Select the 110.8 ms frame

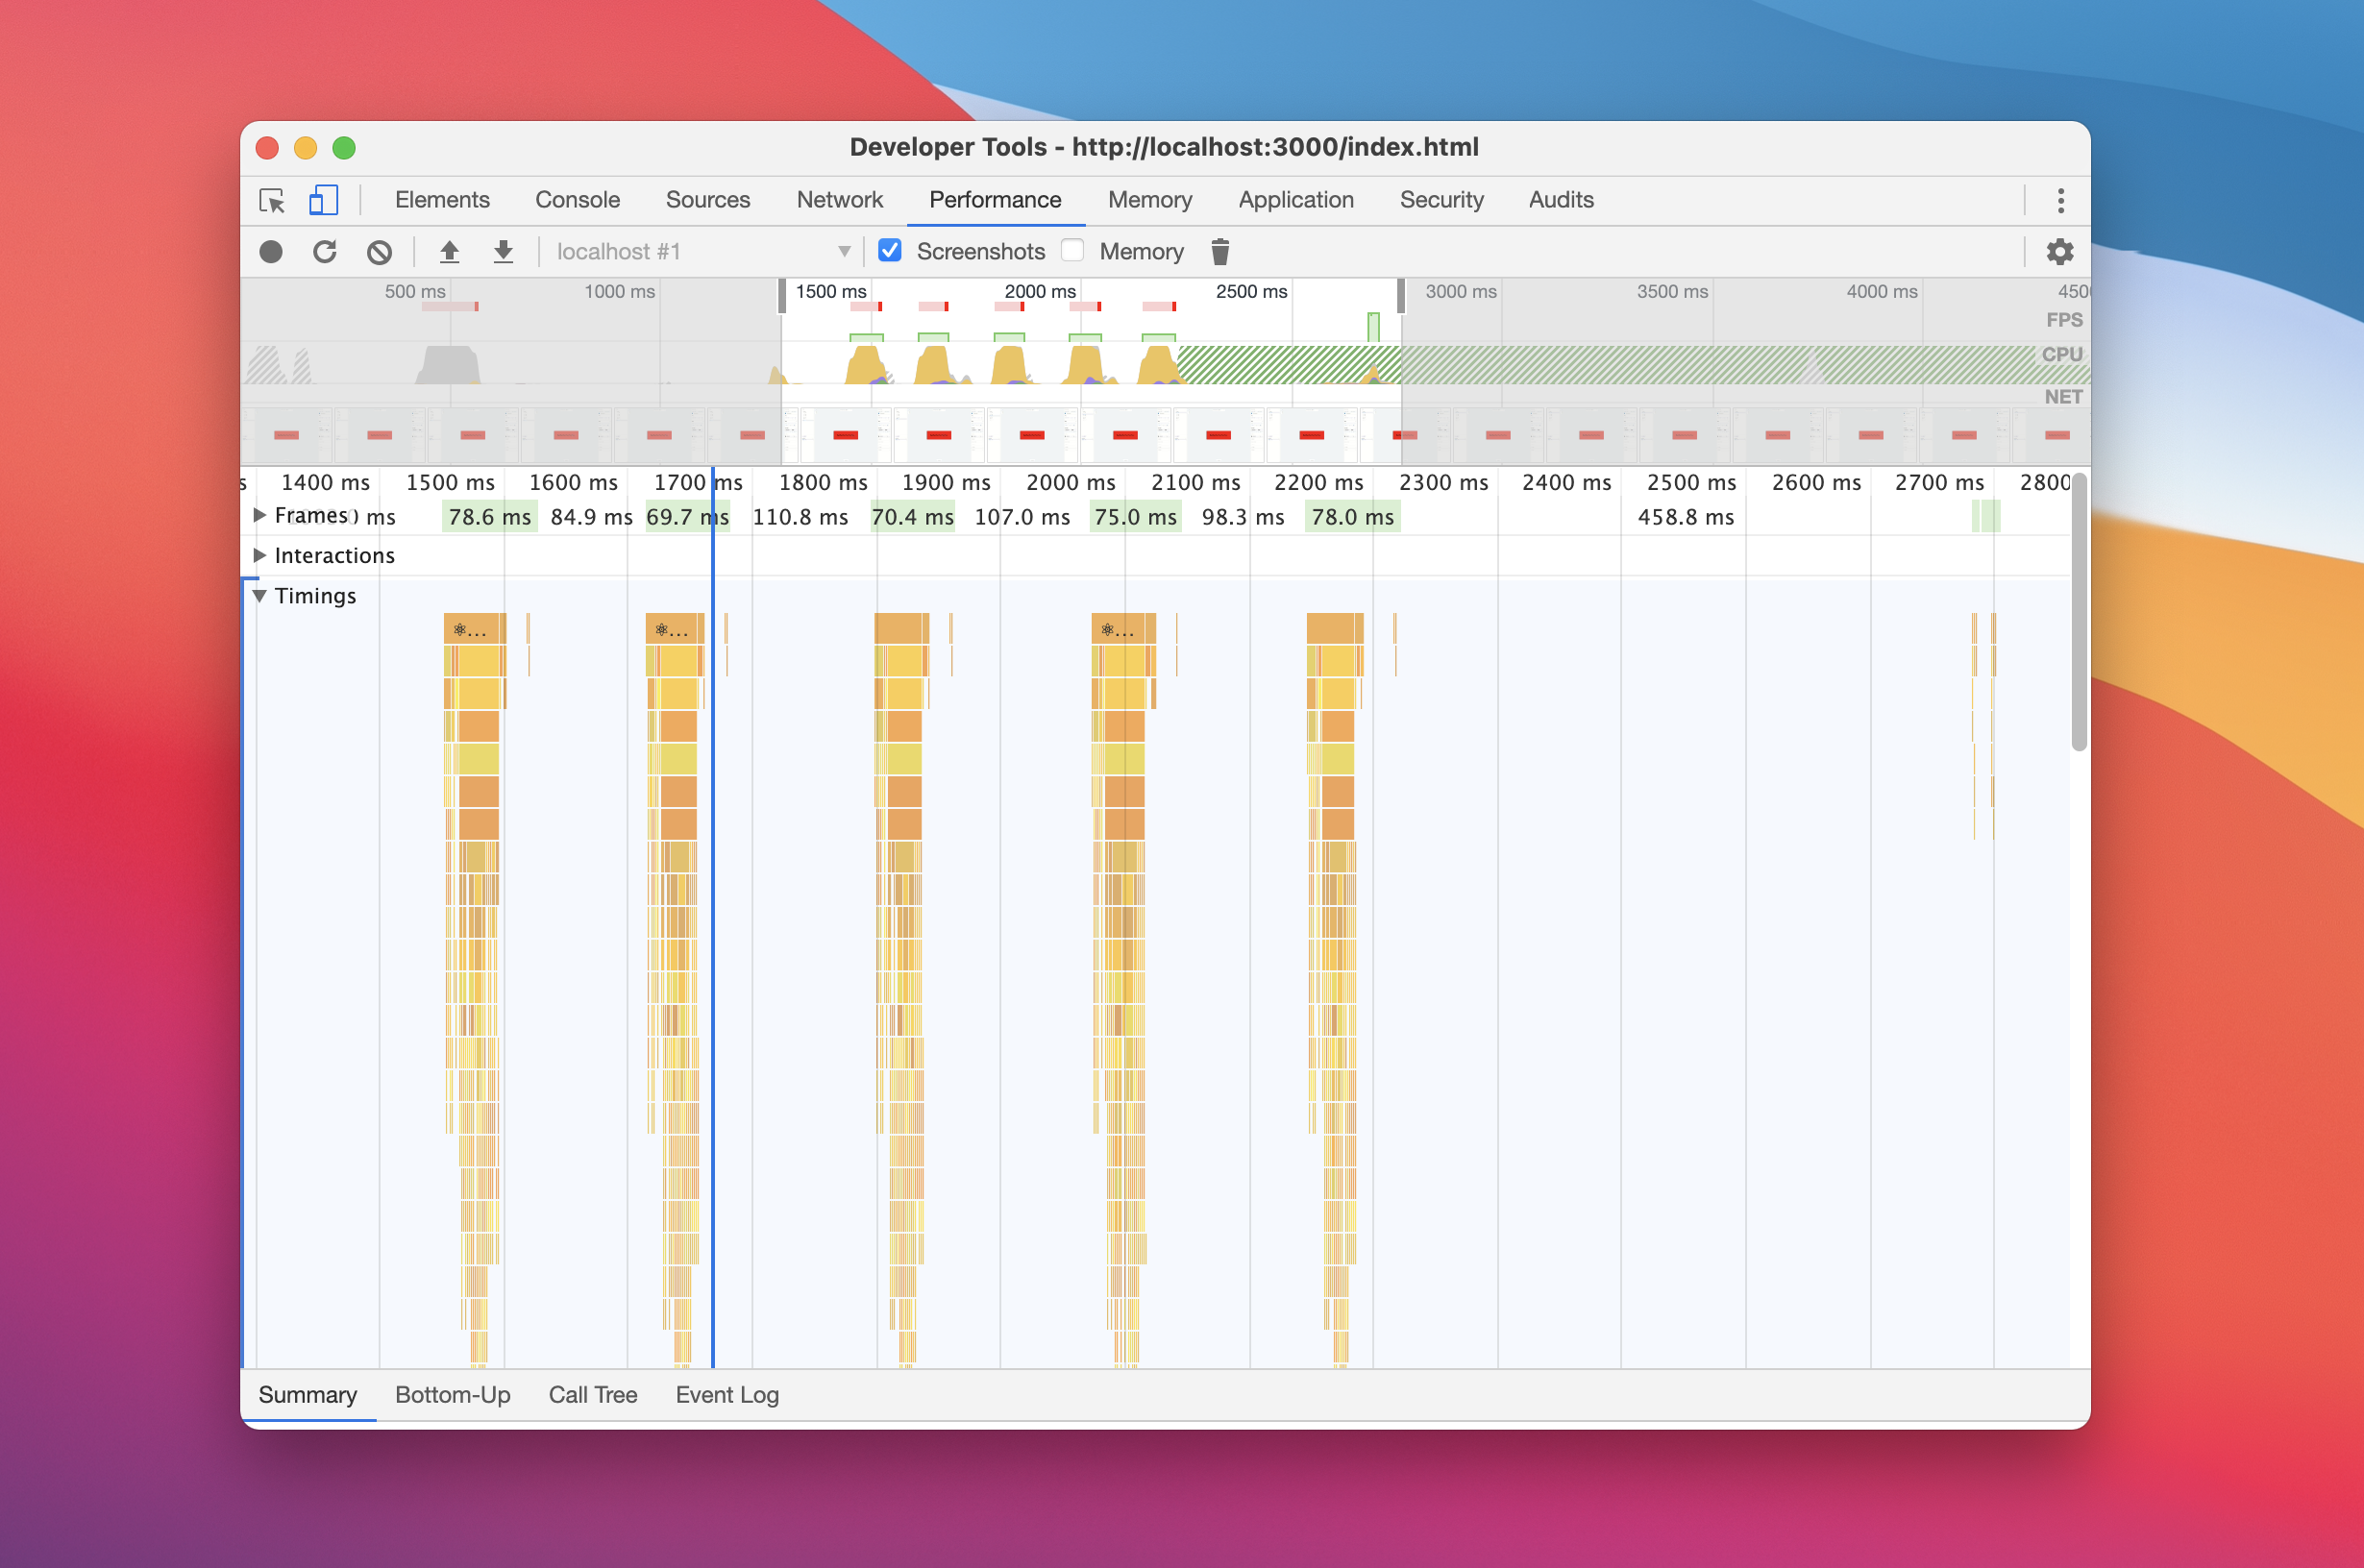coord(800,517)
